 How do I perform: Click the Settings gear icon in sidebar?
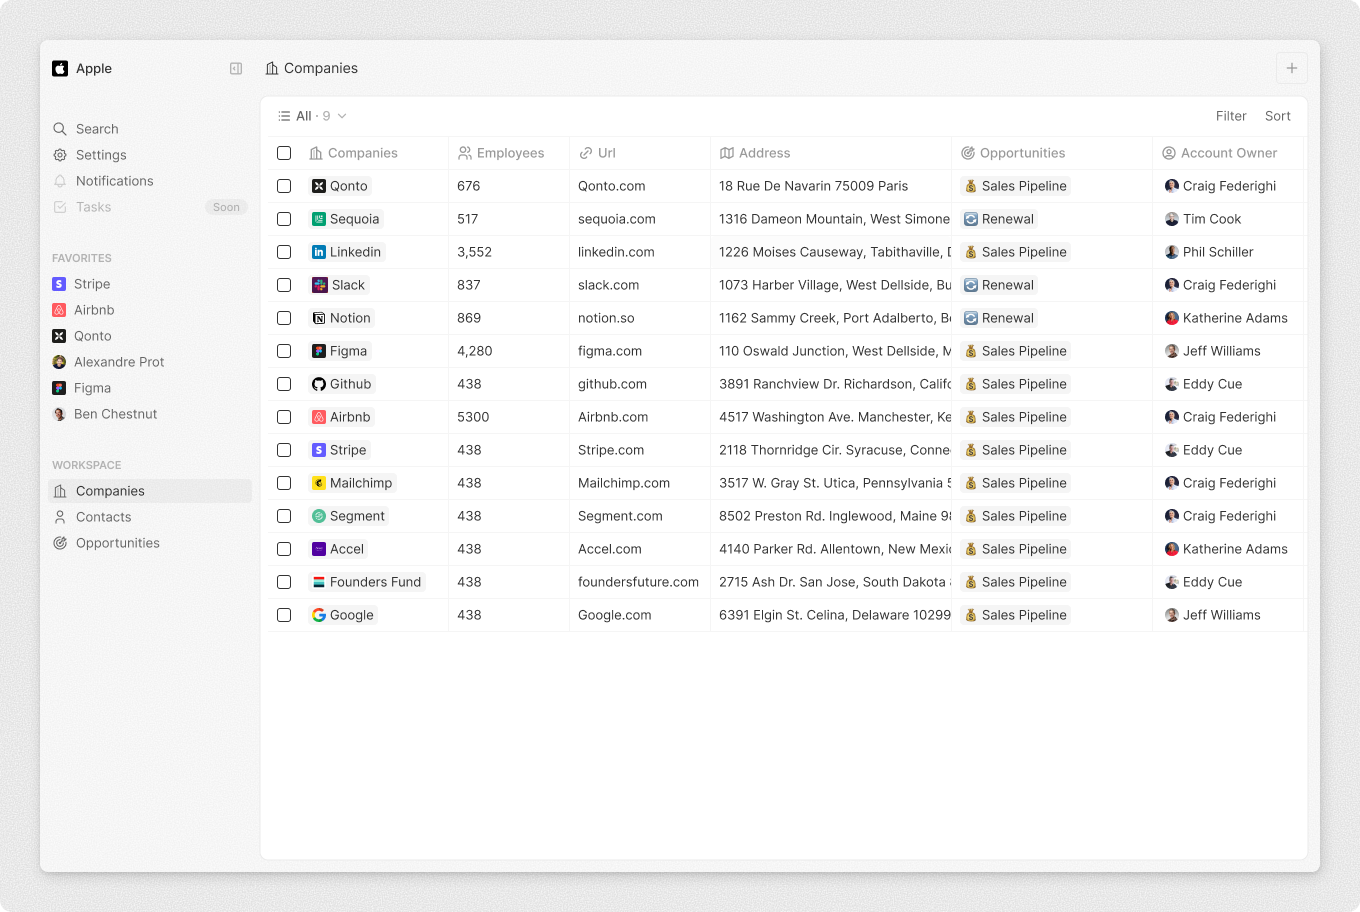[60, 155]
